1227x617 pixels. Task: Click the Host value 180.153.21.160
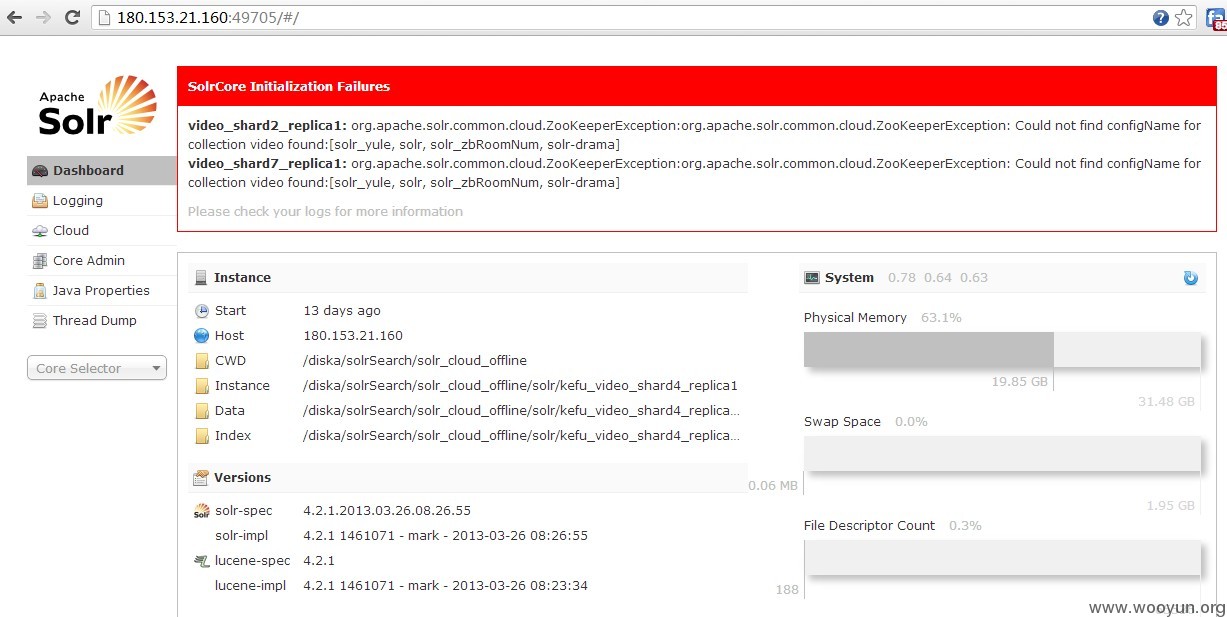(353, 336)
